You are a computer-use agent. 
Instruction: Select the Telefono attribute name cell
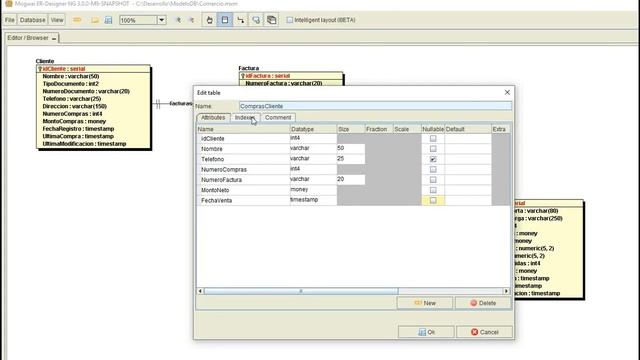(243, 159)
